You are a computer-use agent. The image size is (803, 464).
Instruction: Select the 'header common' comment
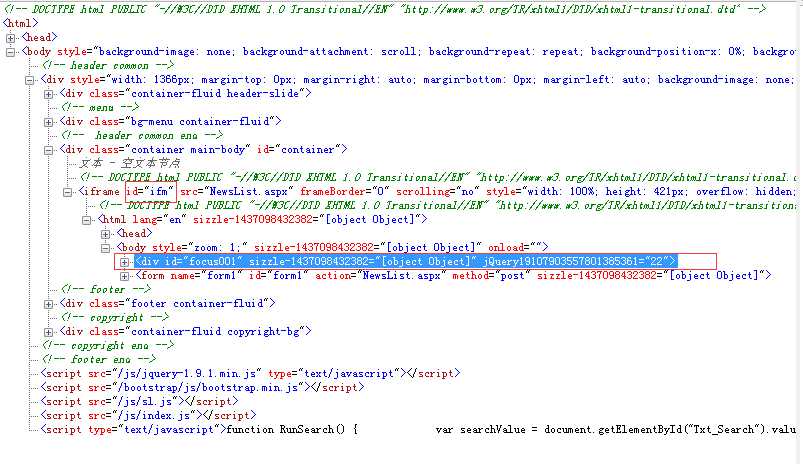[108, 66]
